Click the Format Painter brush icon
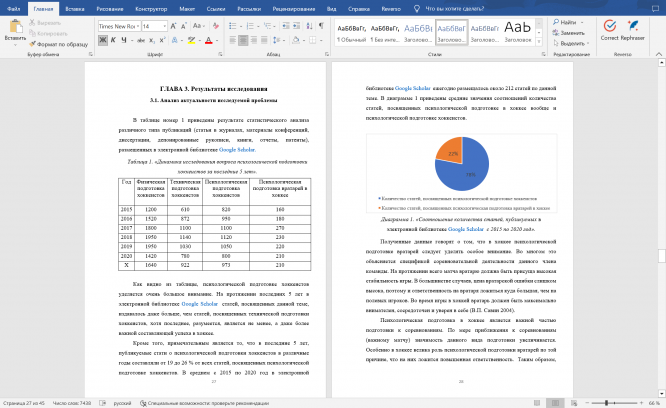The width and height of the screenshot is (666, 408). coord(32,44)
